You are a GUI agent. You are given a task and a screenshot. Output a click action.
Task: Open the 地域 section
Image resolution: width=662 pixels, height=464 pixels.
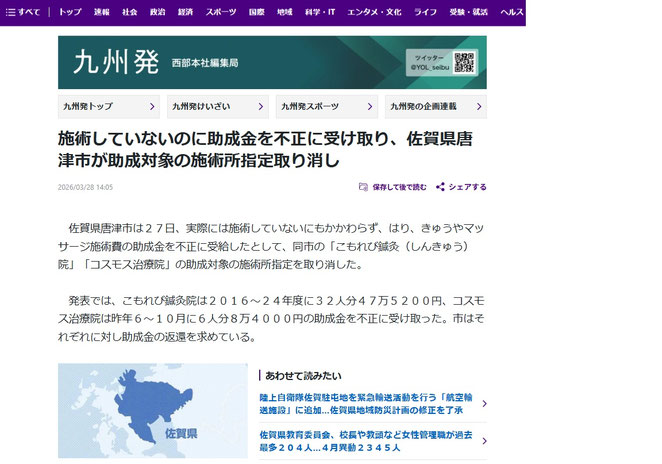pyautogui.click(x=285, y=12)
